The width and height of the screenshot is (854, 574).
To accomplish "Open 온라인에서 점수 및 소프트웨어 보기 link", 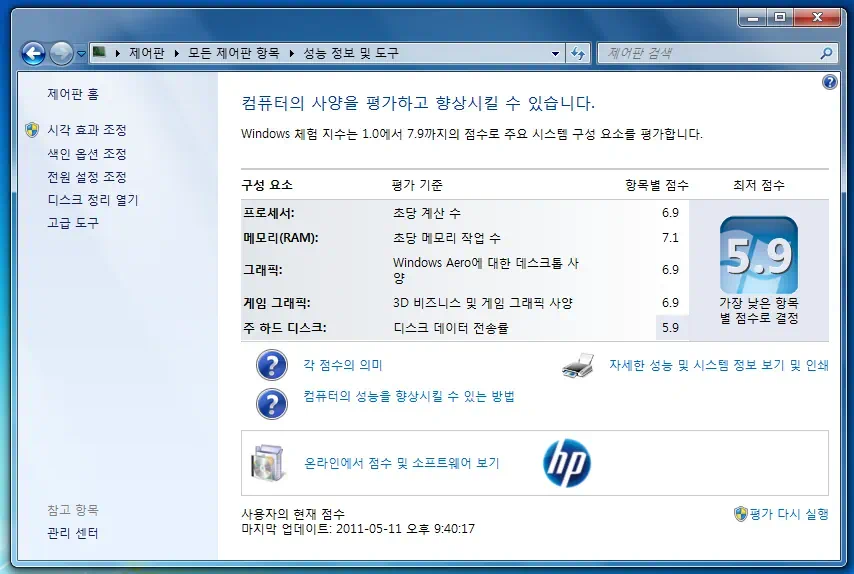I will [401, 463].
